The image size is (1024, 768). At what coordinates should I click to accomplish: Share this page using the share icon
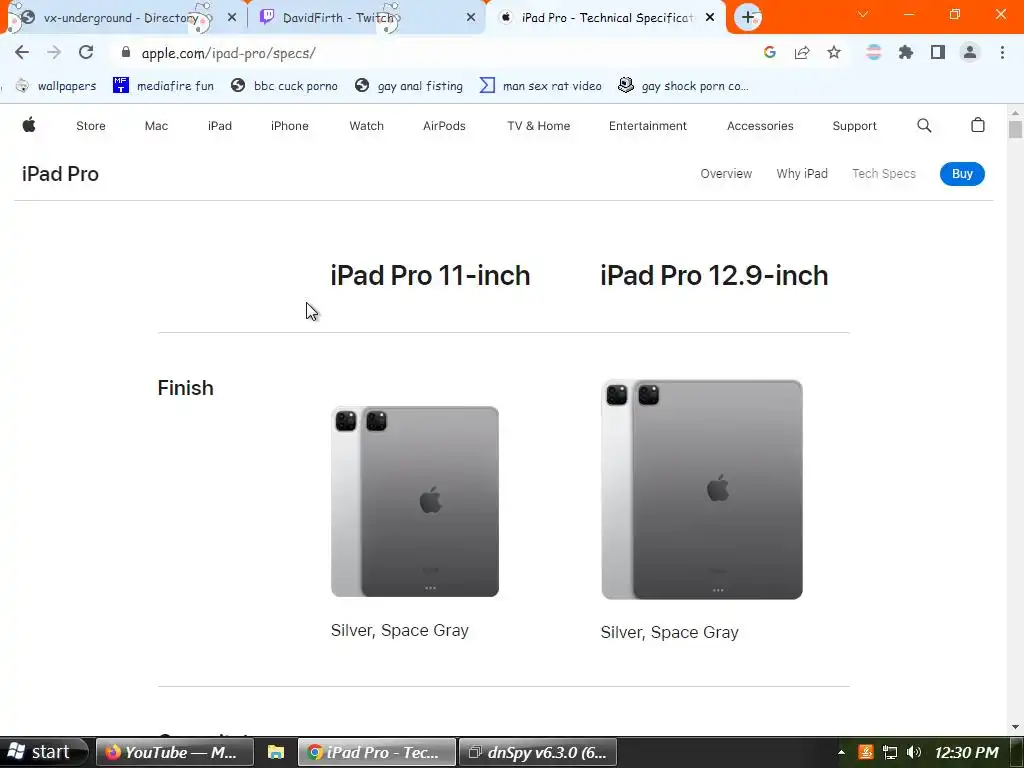(802, 53)
